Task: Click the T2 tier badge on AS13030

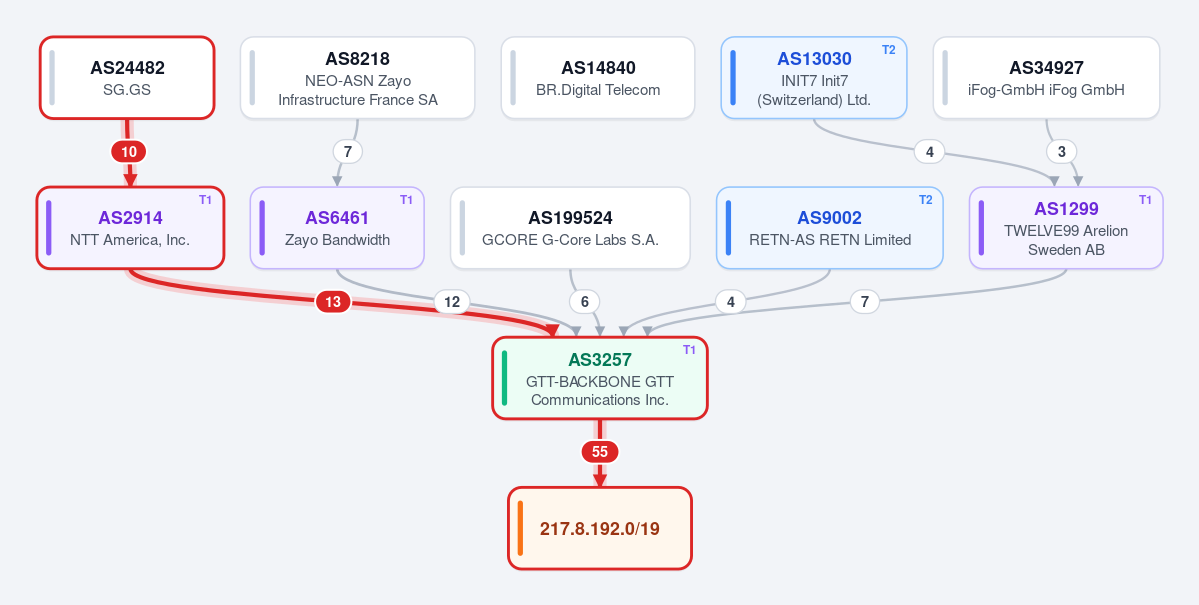Action: click(888, 50)
